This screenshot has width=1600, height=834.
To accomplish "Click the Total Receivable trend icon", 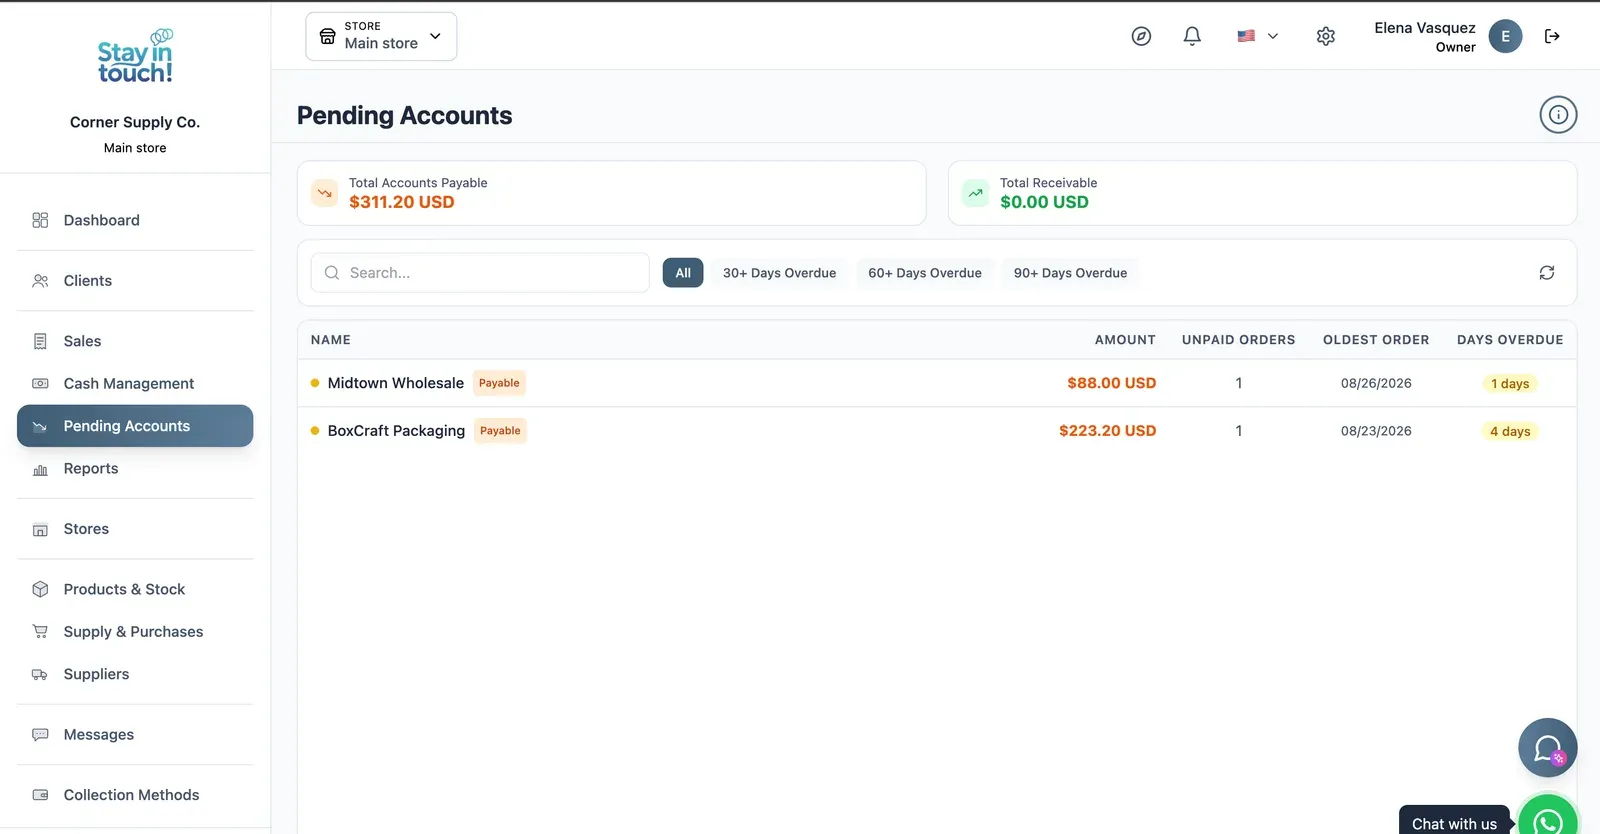I will (976, 193).
